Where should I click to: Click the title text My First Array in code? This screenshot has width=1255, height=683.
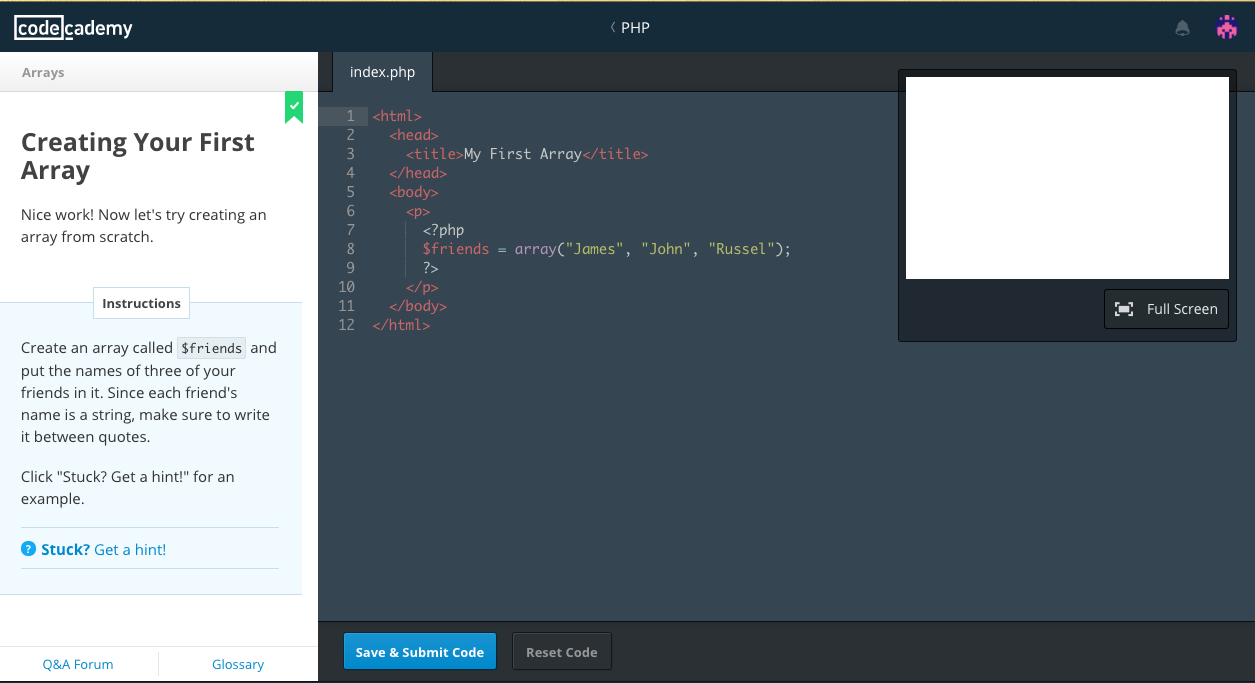pos(523,154)
